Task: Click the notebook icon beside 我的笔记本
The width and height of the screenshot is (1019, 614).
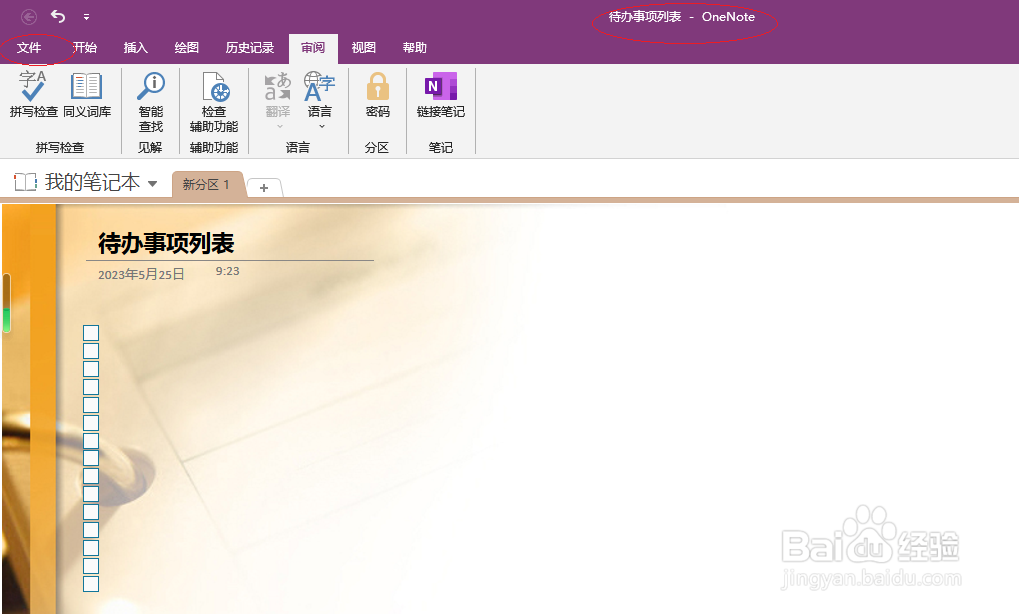Action: pyautogui.click(x=25, y=182)
